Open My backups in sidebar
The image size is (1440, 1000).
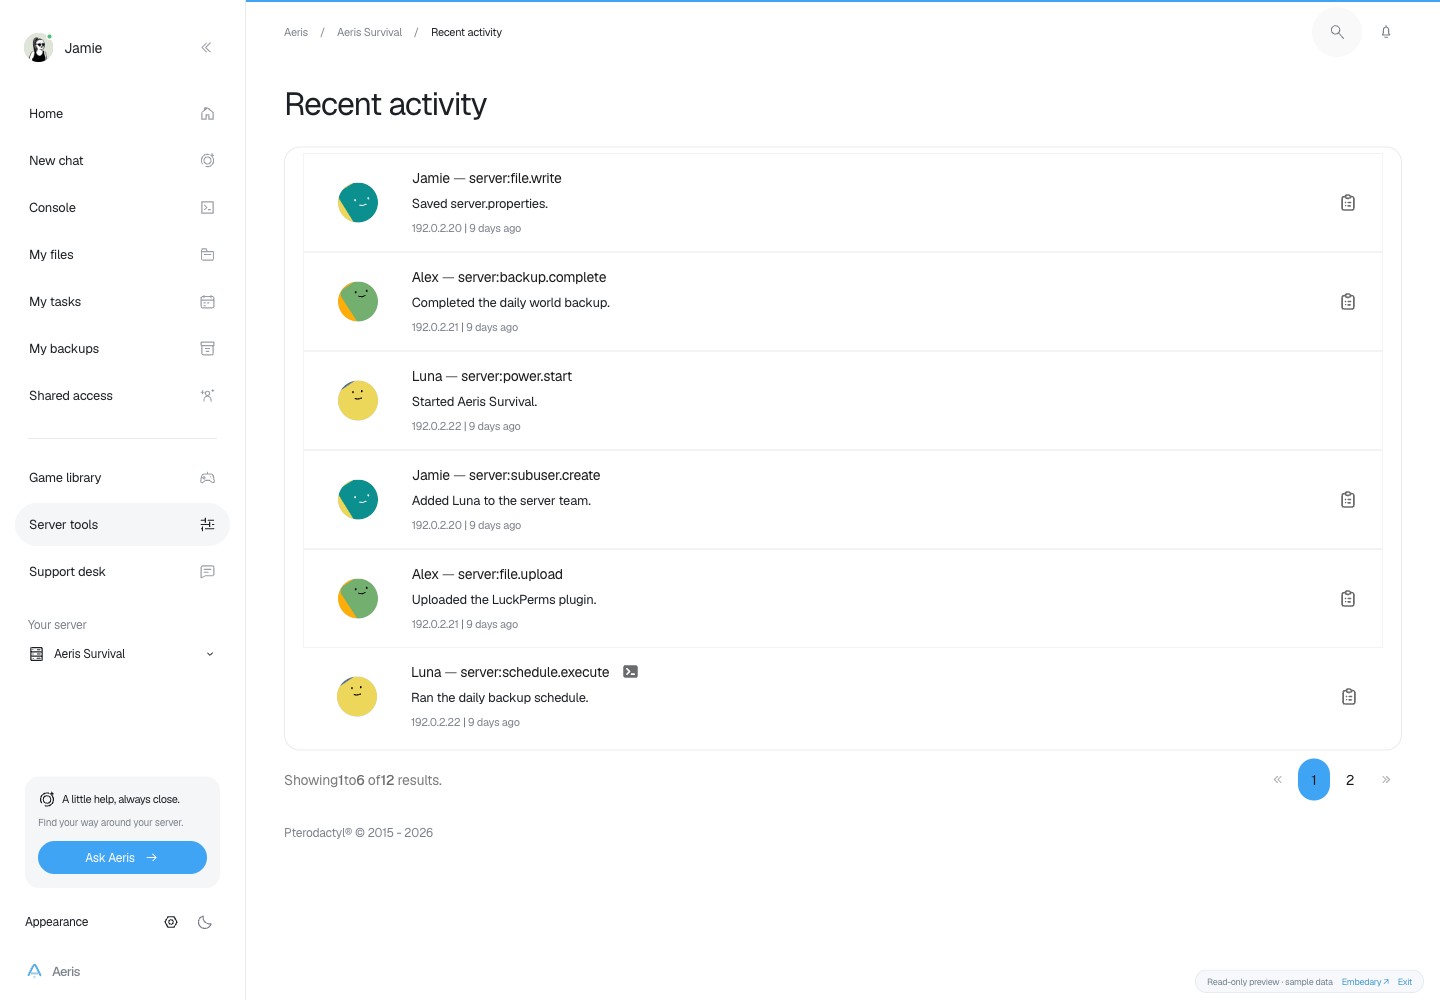[122, 349]
